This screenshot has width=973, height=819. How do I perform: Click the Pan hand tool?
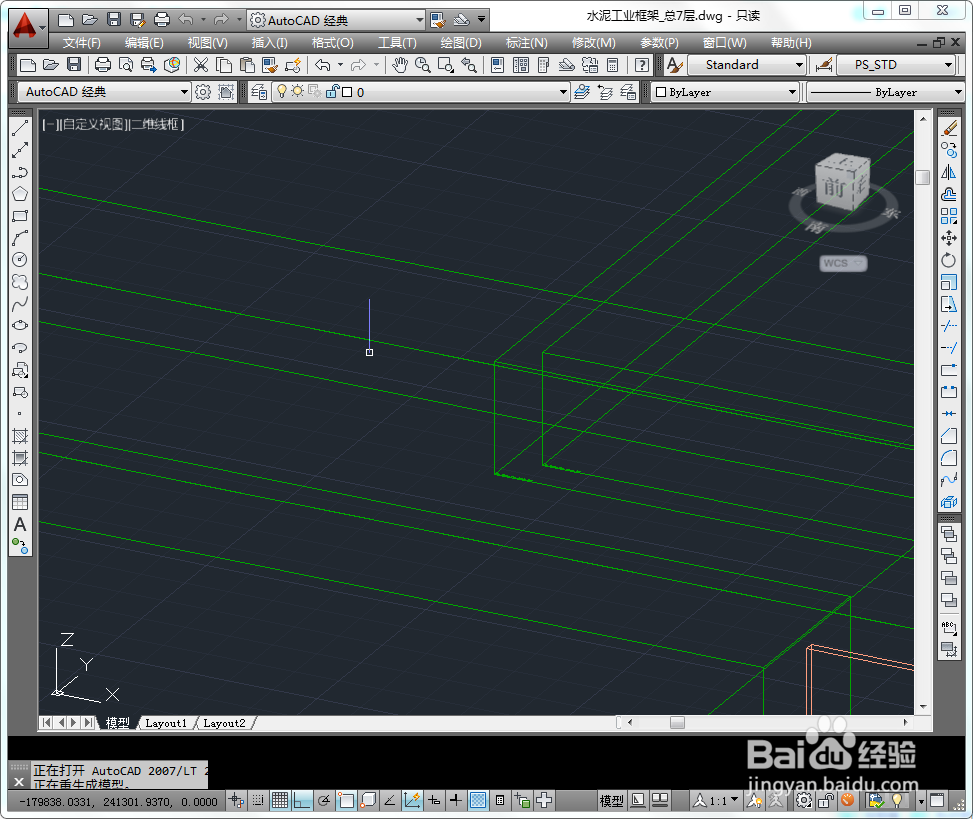400,65
